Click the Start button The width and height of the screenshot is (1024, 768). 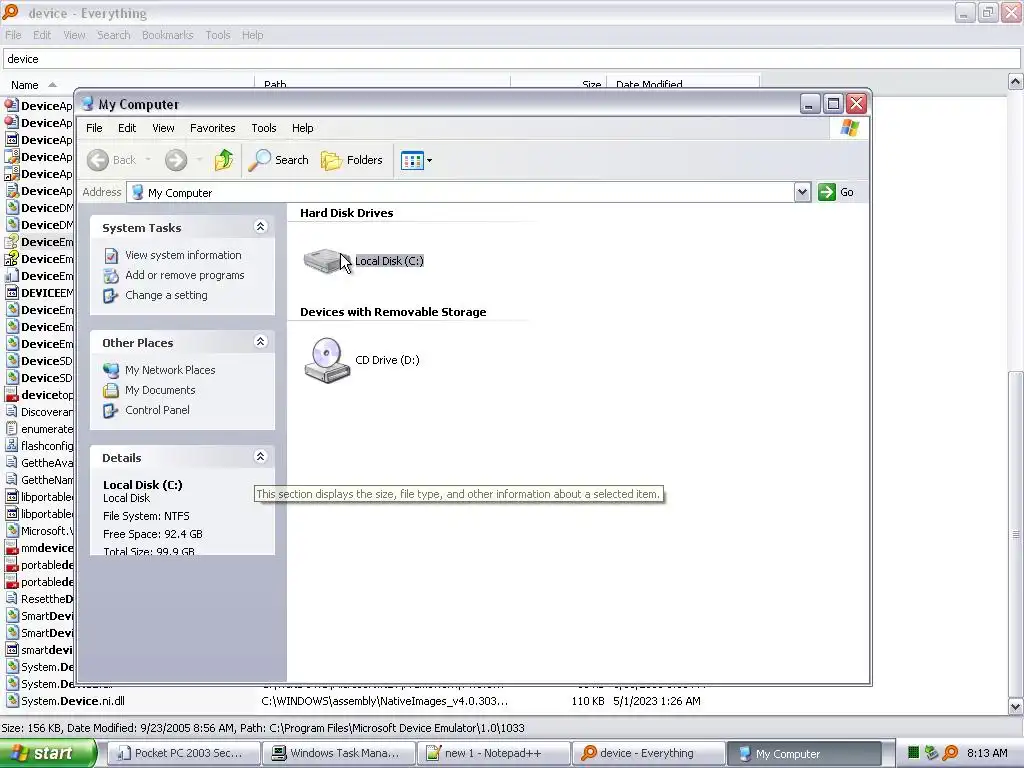47,753
